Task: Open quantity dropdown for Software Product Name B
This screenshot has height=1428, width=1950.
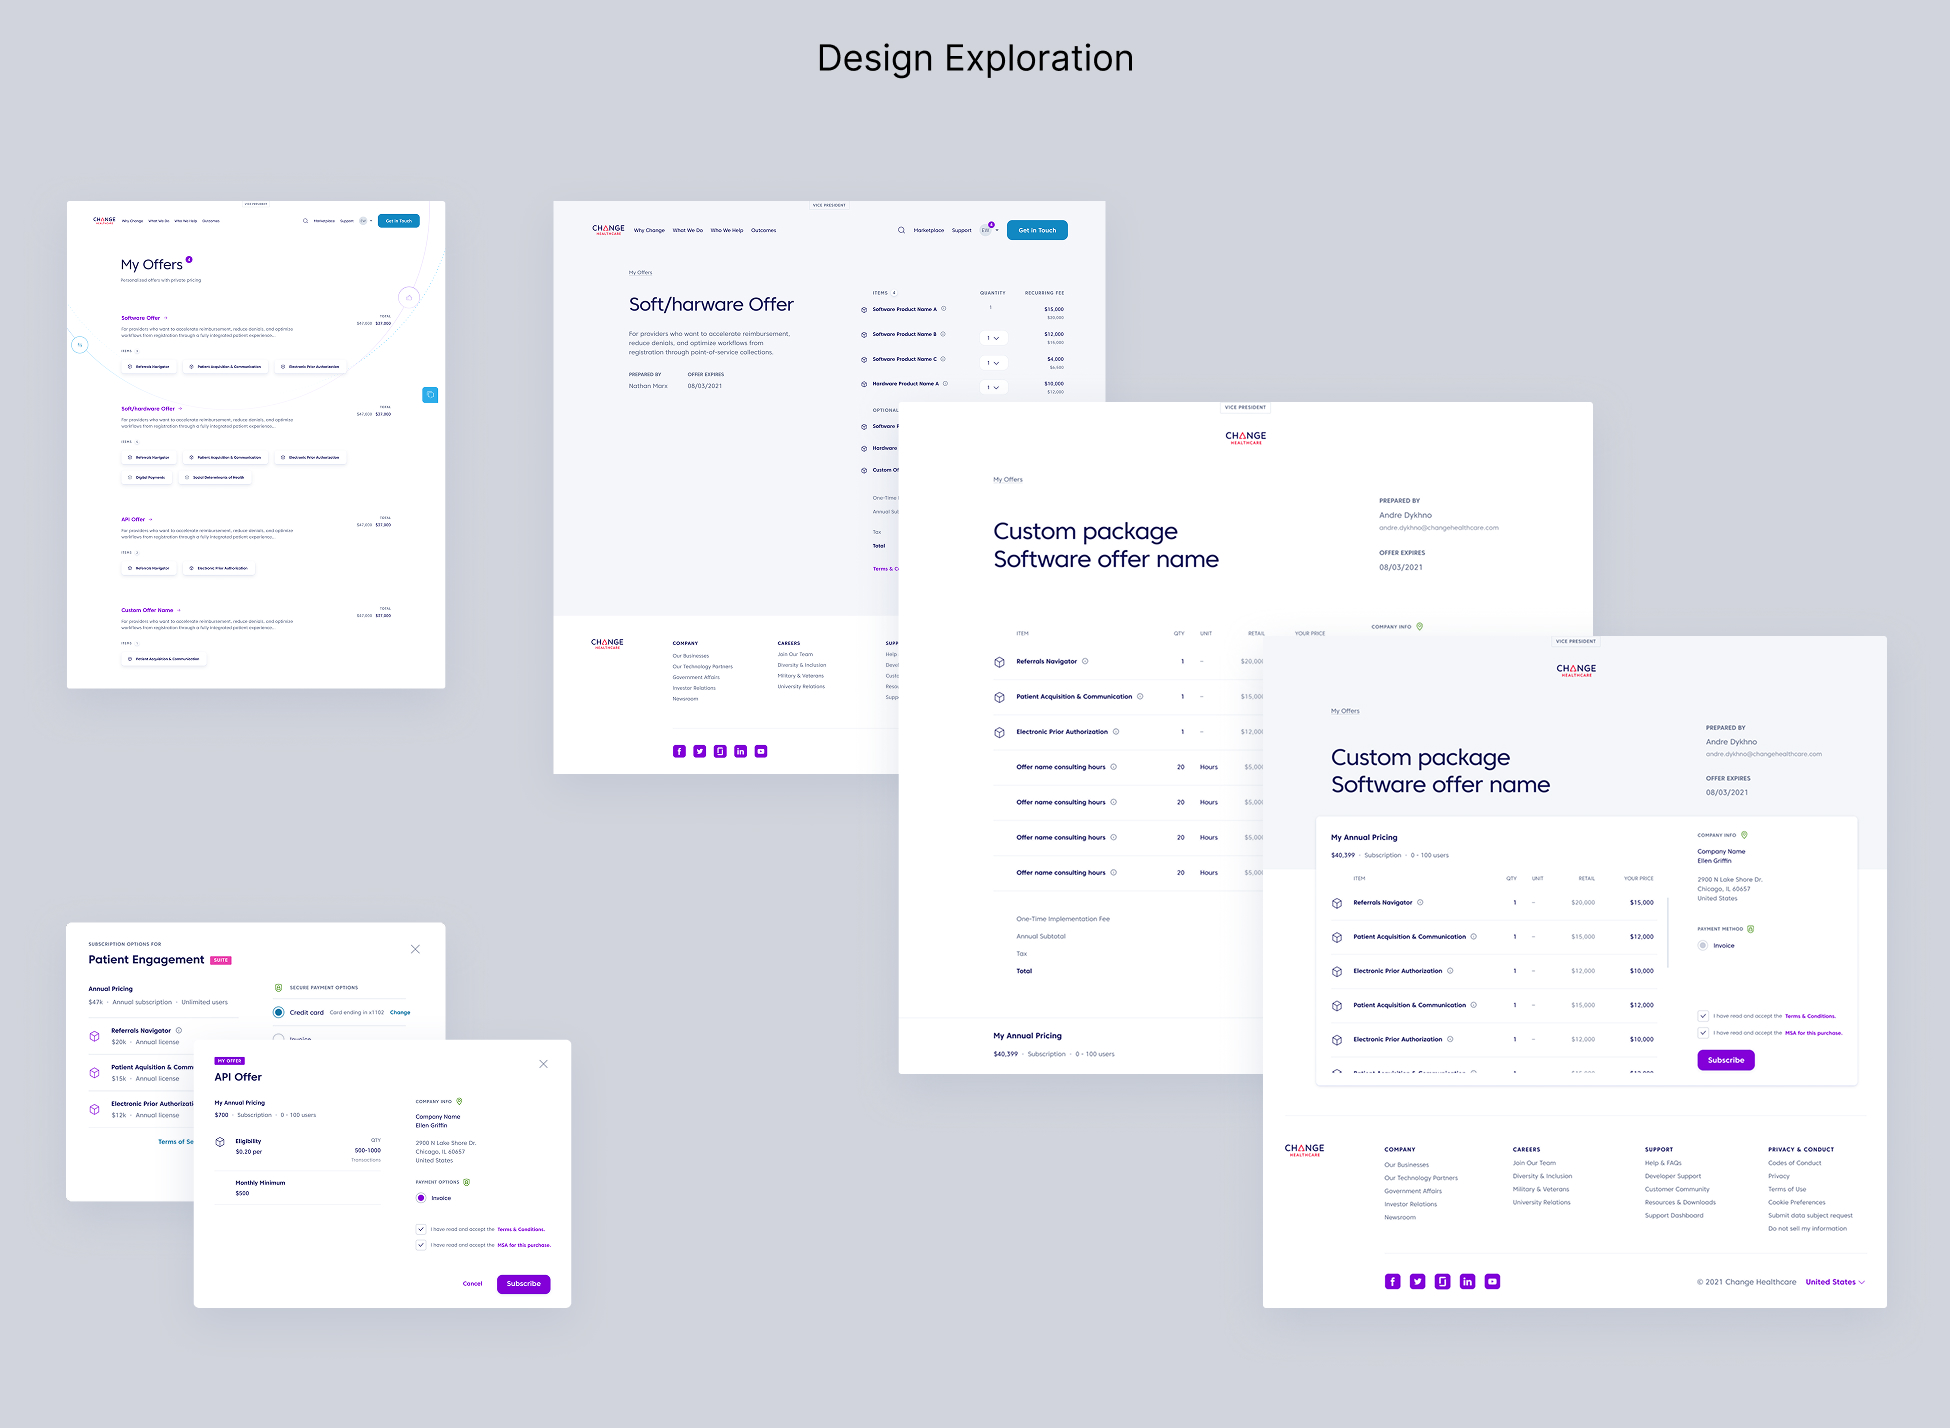Action: 993,338
